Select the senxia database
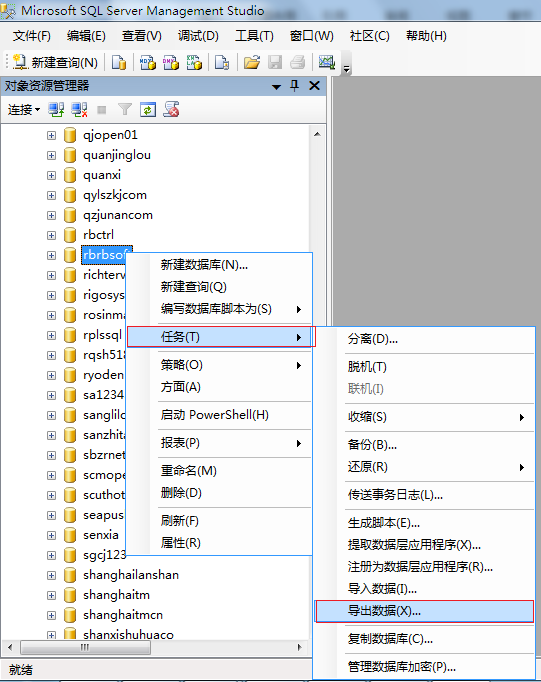 [100, 535]
